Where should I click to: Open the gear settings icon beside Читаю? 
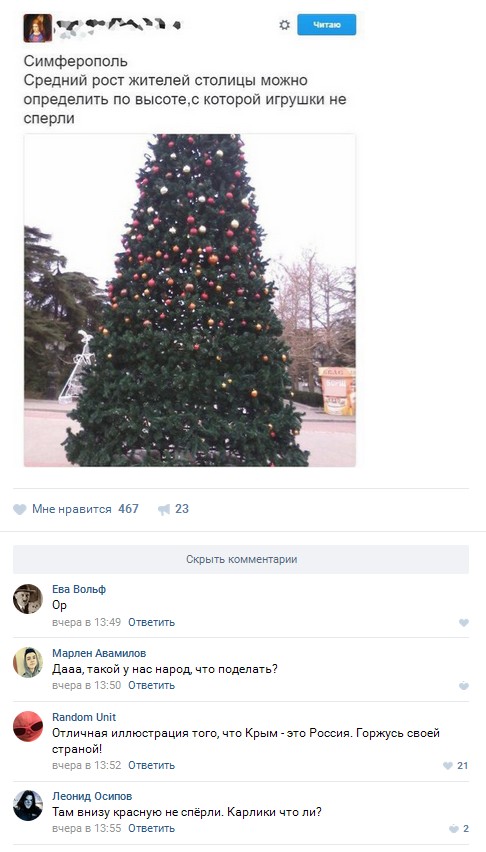click(x=284, y=25)
